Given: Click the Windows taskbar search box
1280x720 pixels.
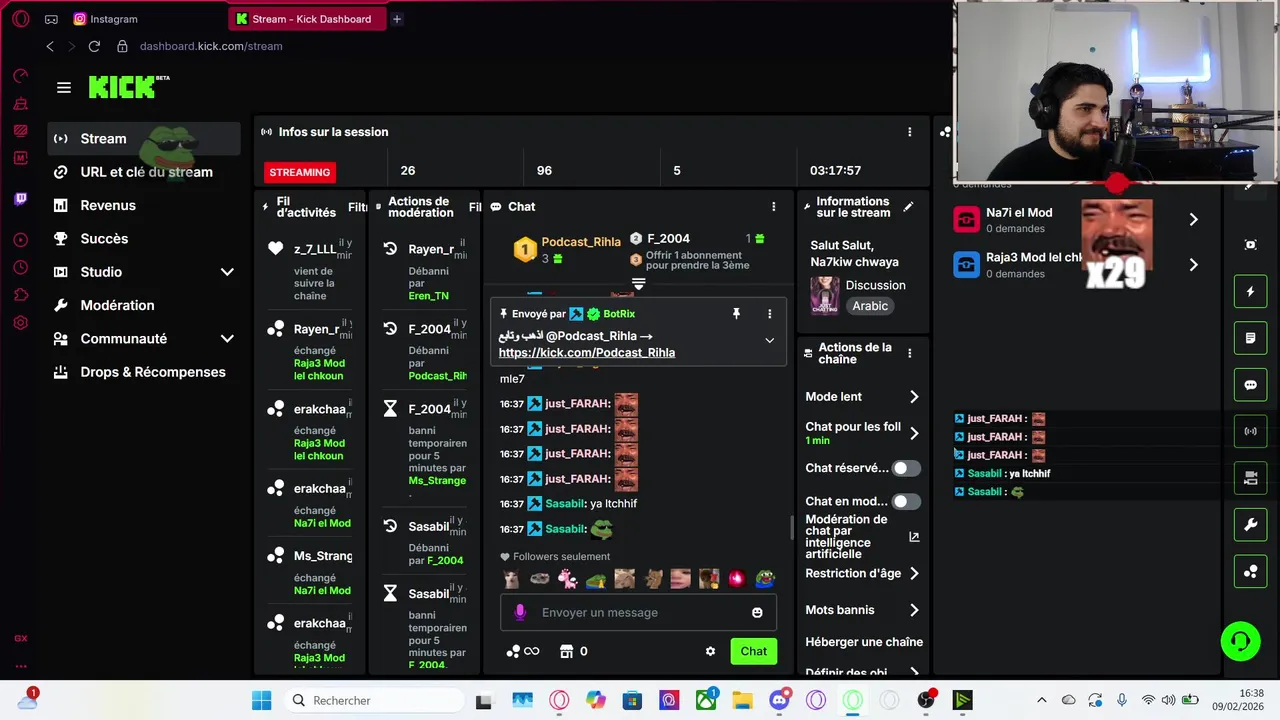Looking at the screenshot, I should 372,700.
